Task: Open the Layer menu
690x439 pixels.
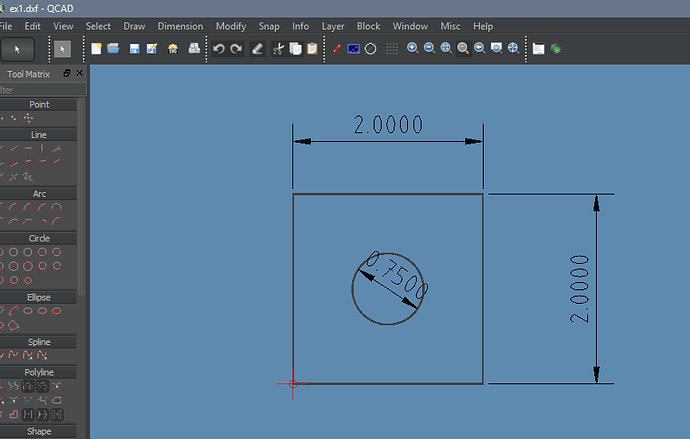Action: point(333,26)
